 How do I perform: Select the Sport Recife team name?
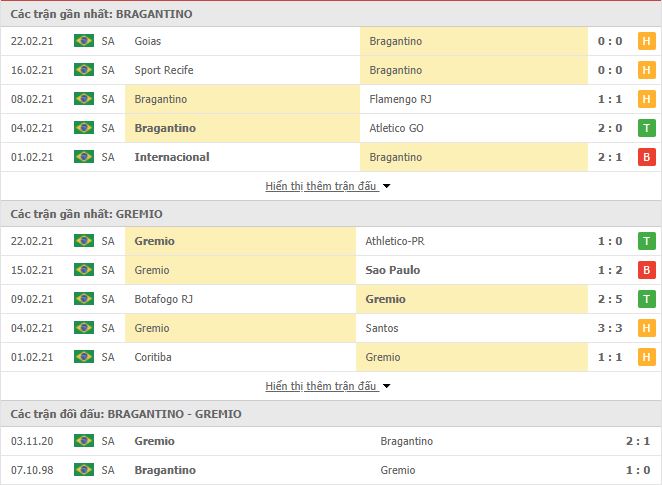164,70
